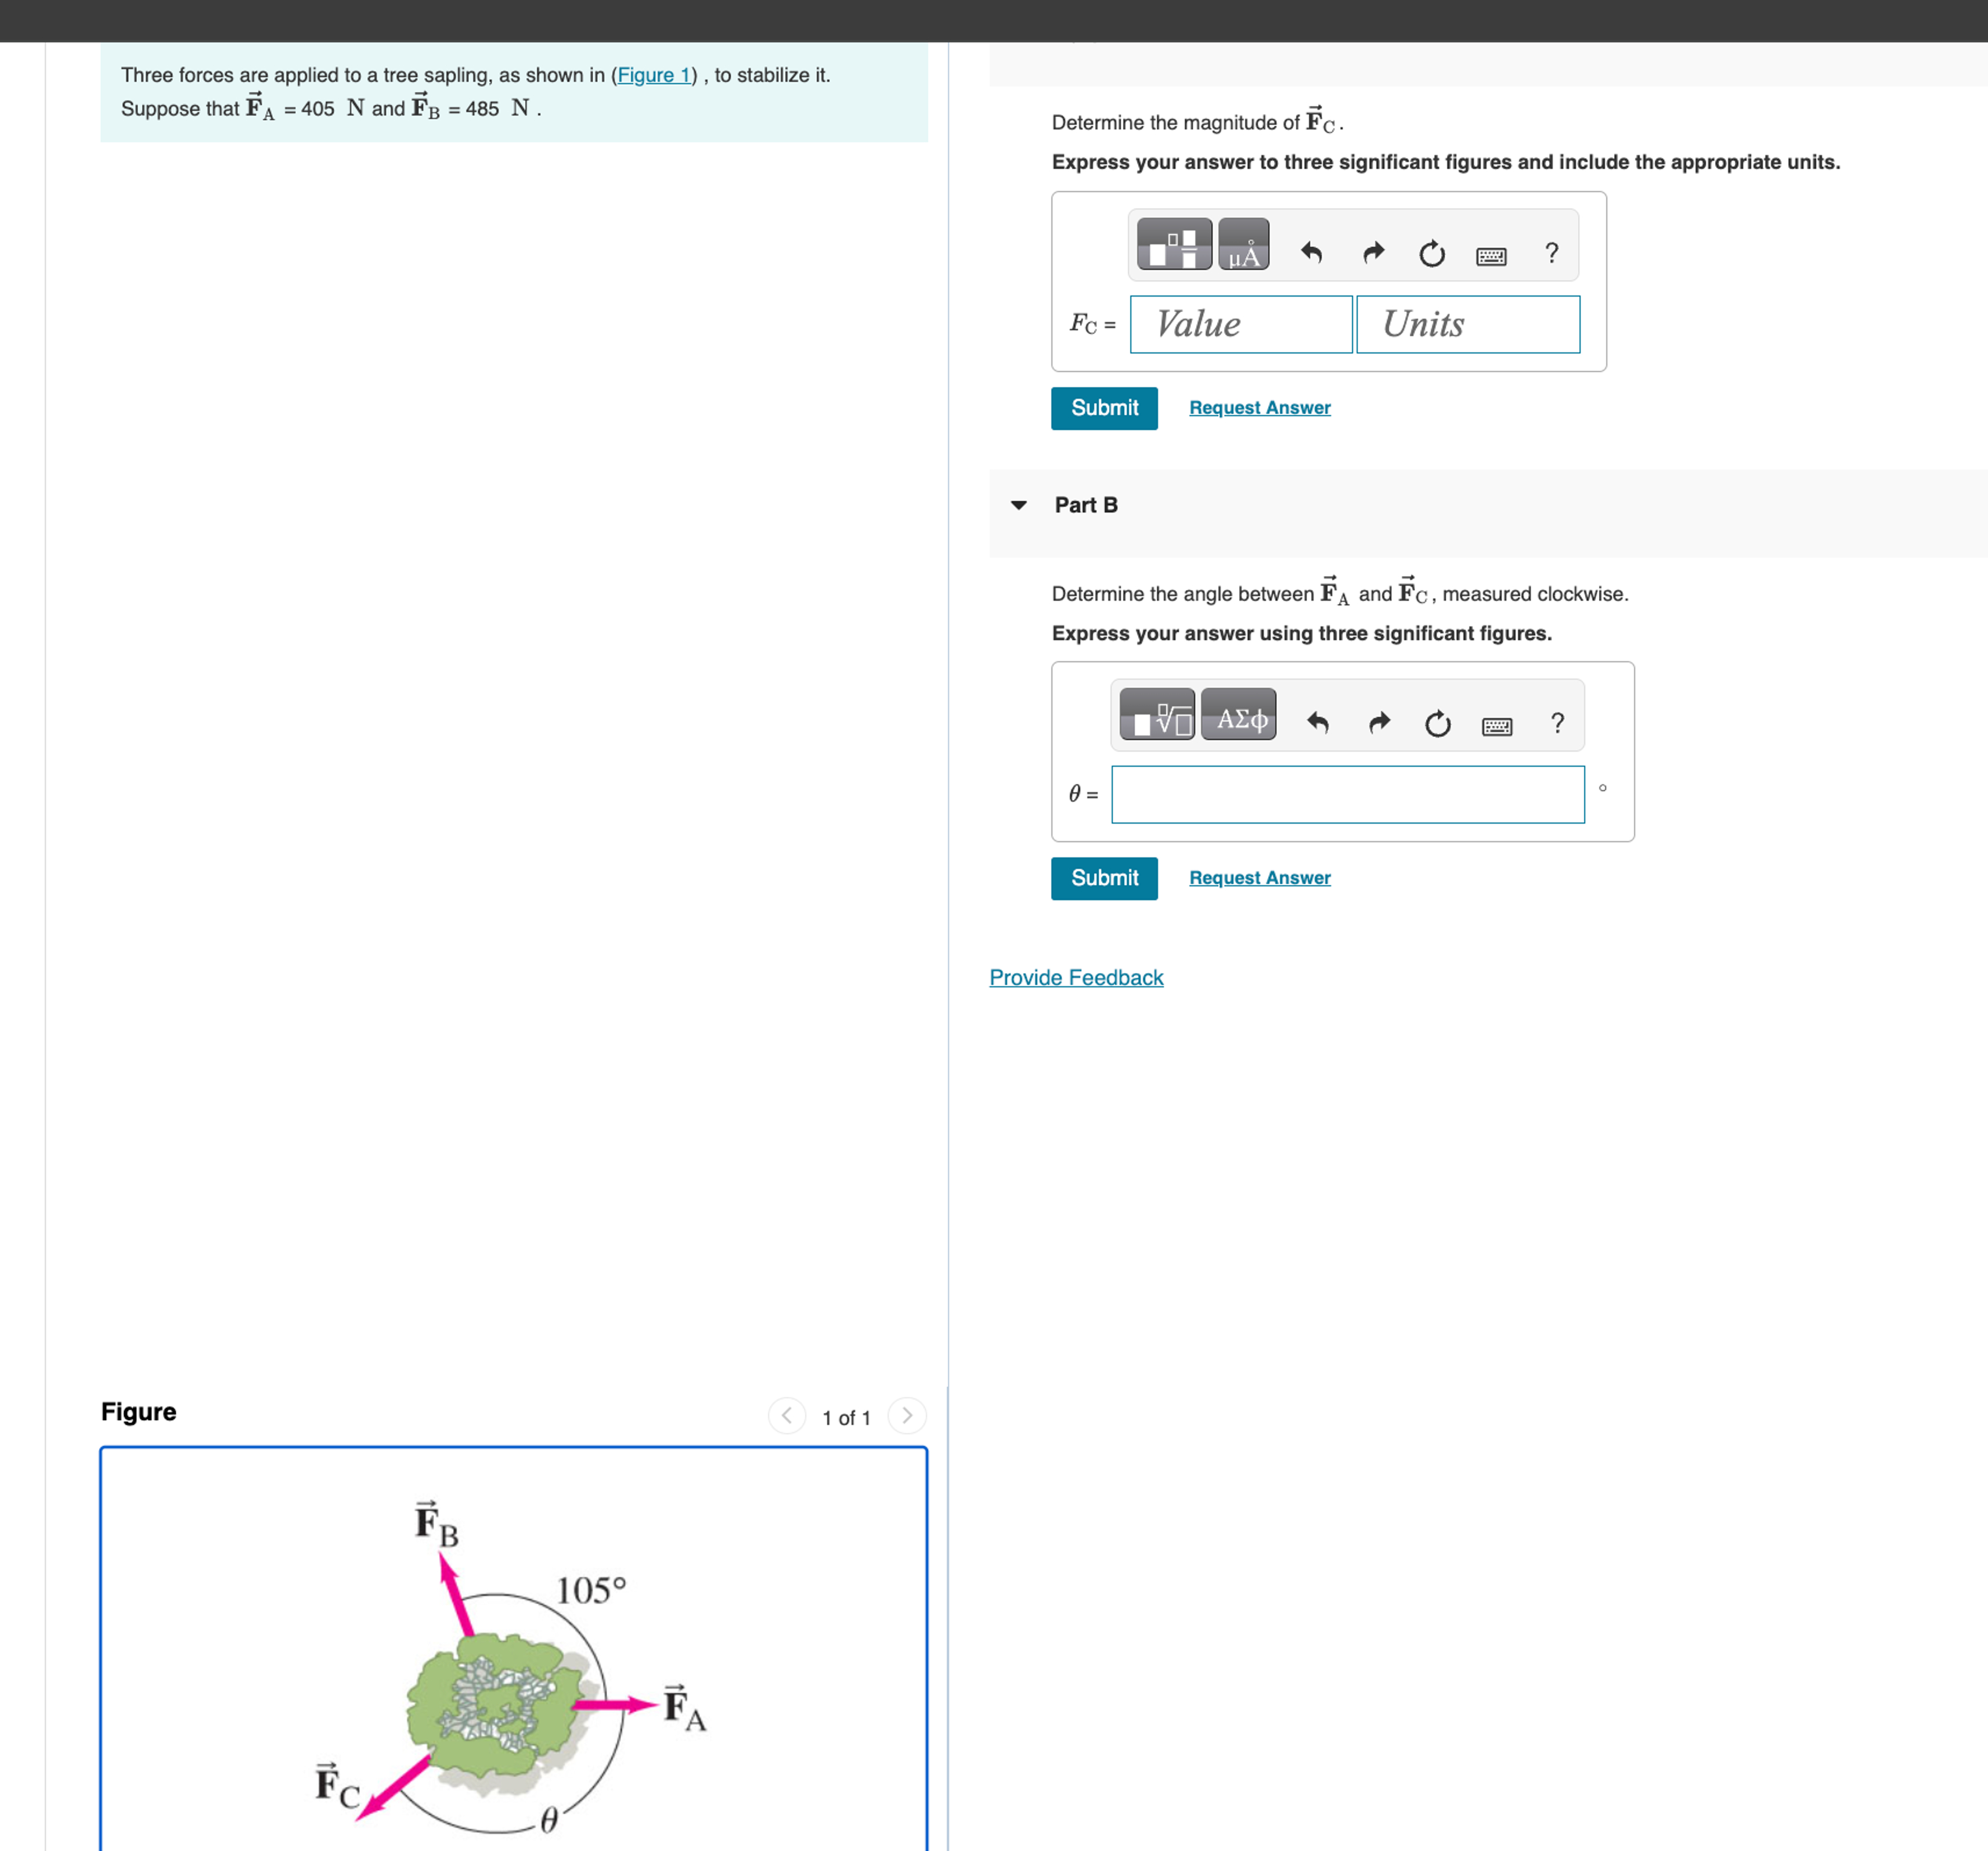
Task: Open the ΑΣφ Greek symbols palette in Part B
Action: pos(1239,714)
